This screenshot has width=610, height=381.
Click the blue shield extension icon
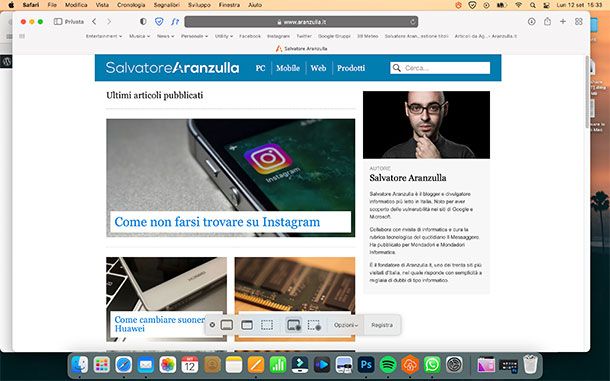(159, 22)
